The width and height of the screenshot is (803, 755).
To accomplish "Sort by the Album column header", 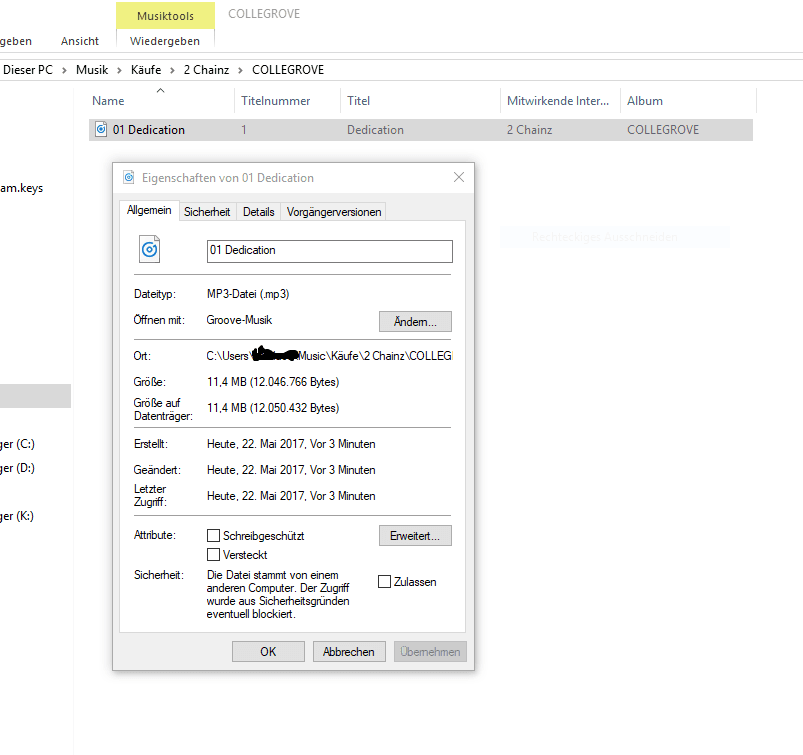I will [689, 101].
